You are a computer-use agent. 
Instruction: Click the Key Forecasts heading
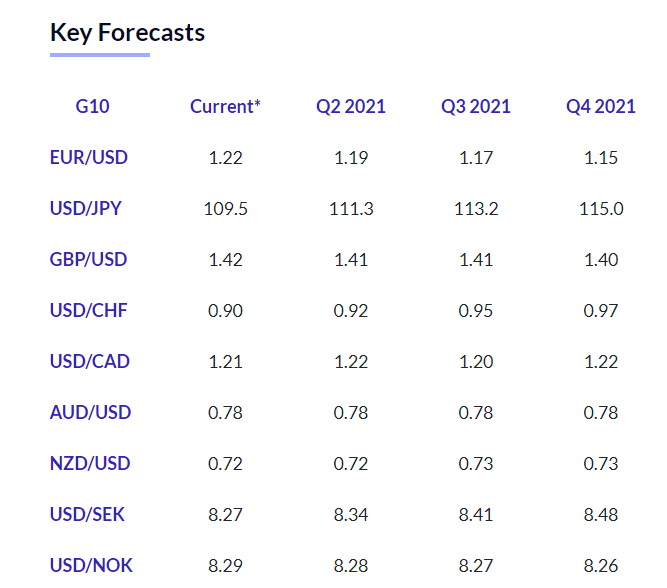tap(127, 33)
